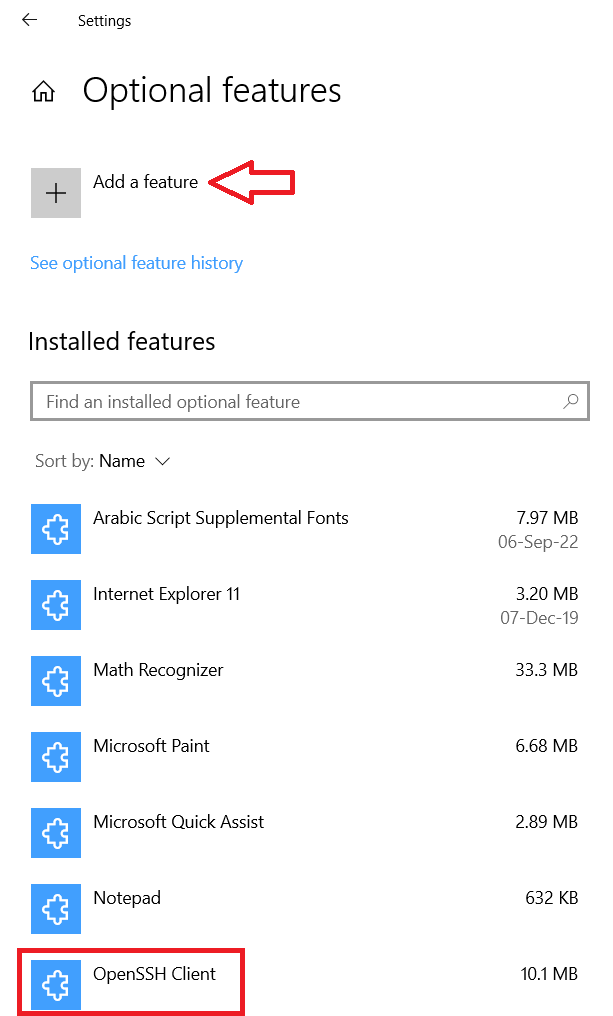Click the 6.68 MB size value
This screenshot has width=613, height=1016.
point(546,746)
